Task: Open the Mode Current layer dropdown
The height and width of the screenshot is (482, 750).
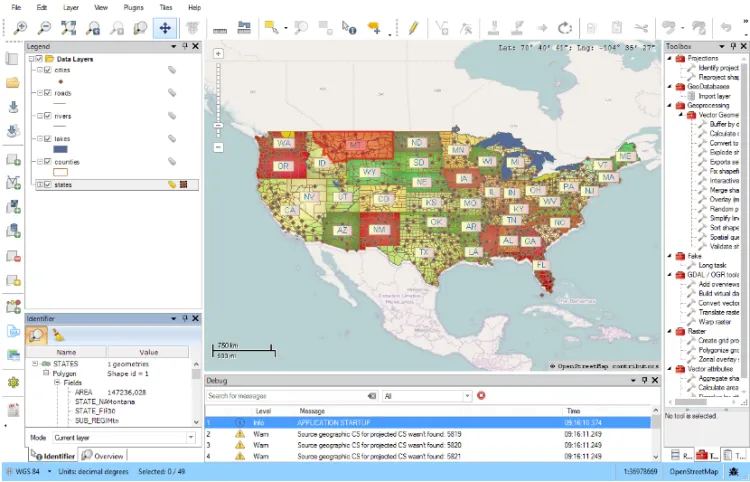Action: (122, 438)
